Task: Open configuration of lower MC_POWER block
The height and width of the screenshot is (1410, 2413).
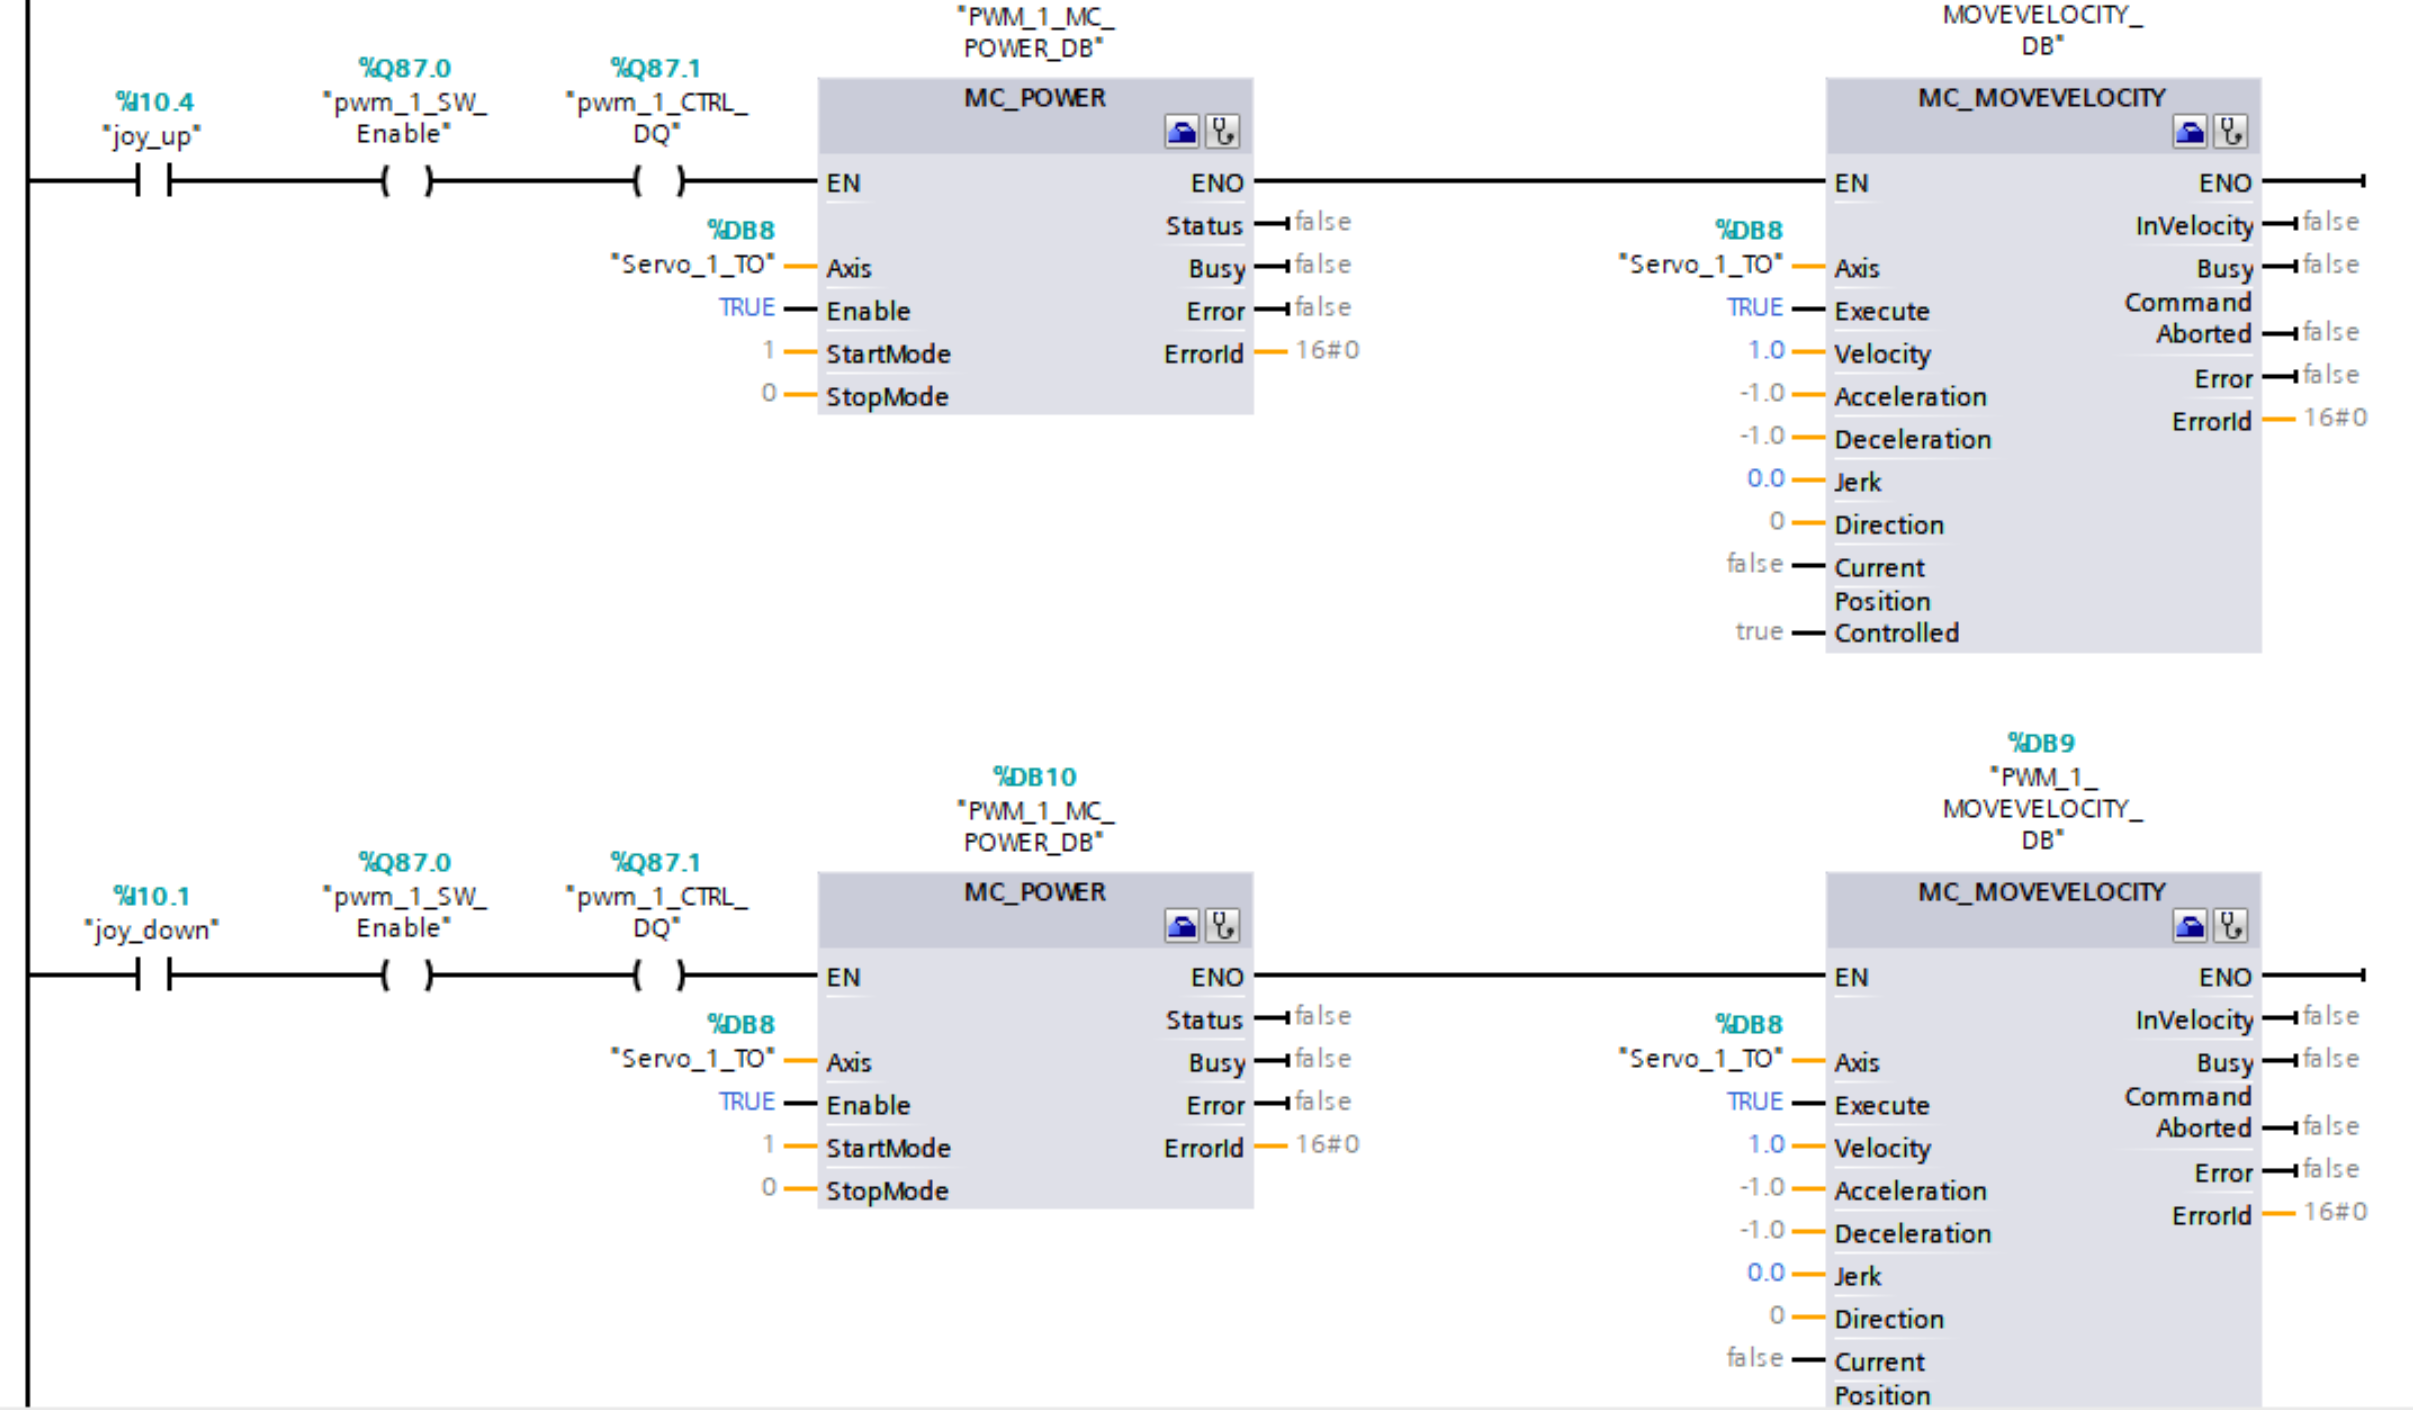Action: coord(1181,926)
